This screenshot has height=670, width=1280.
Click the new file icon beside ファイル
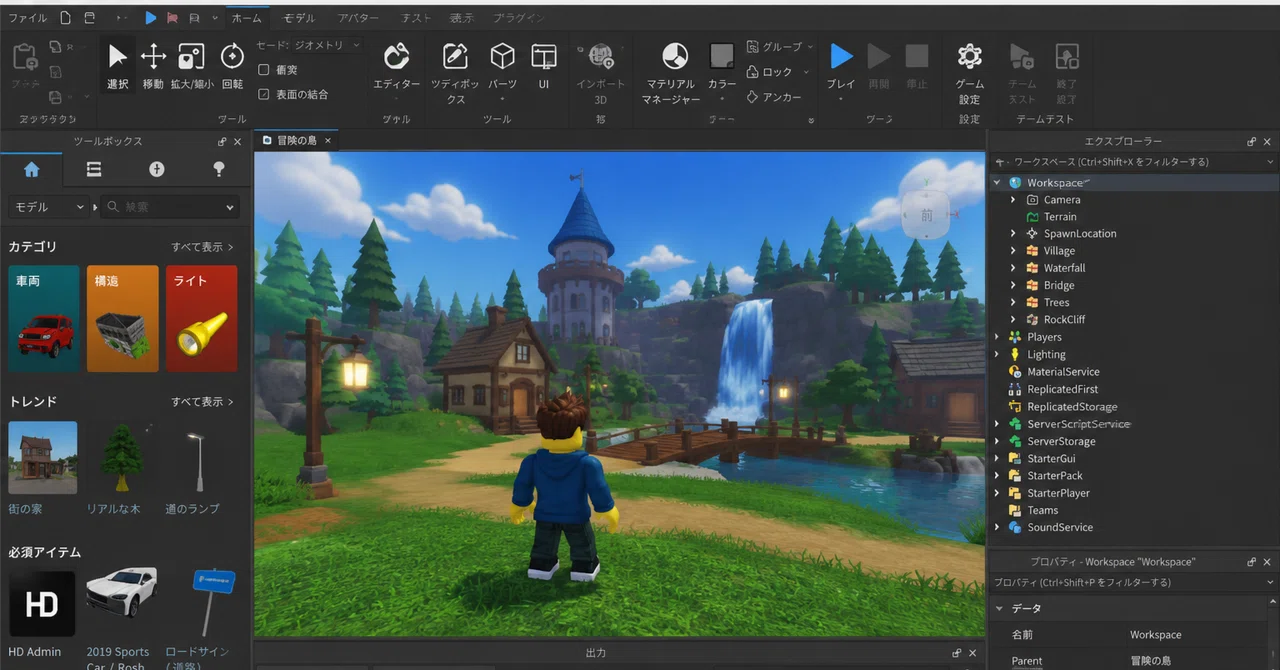[x=66, y=18]
